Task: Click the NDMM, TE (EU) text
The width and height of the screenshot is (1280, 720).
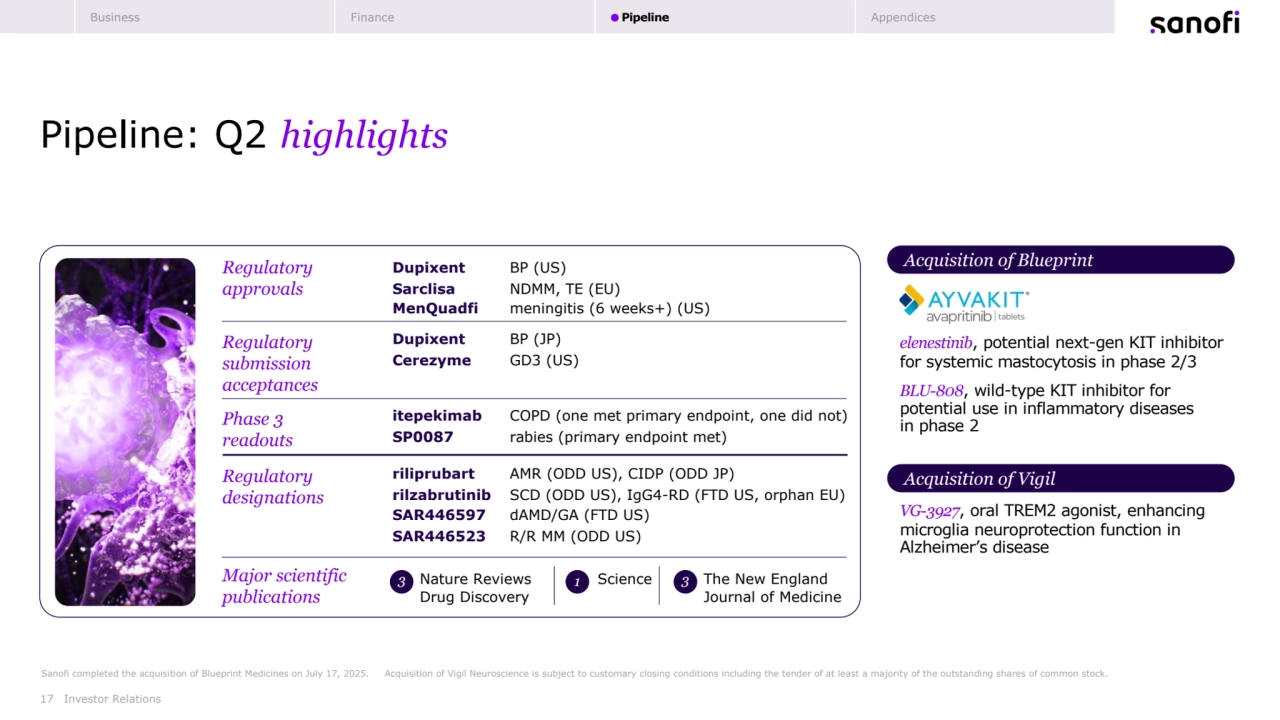Action: pyautogui.click(x=565, y=289)
